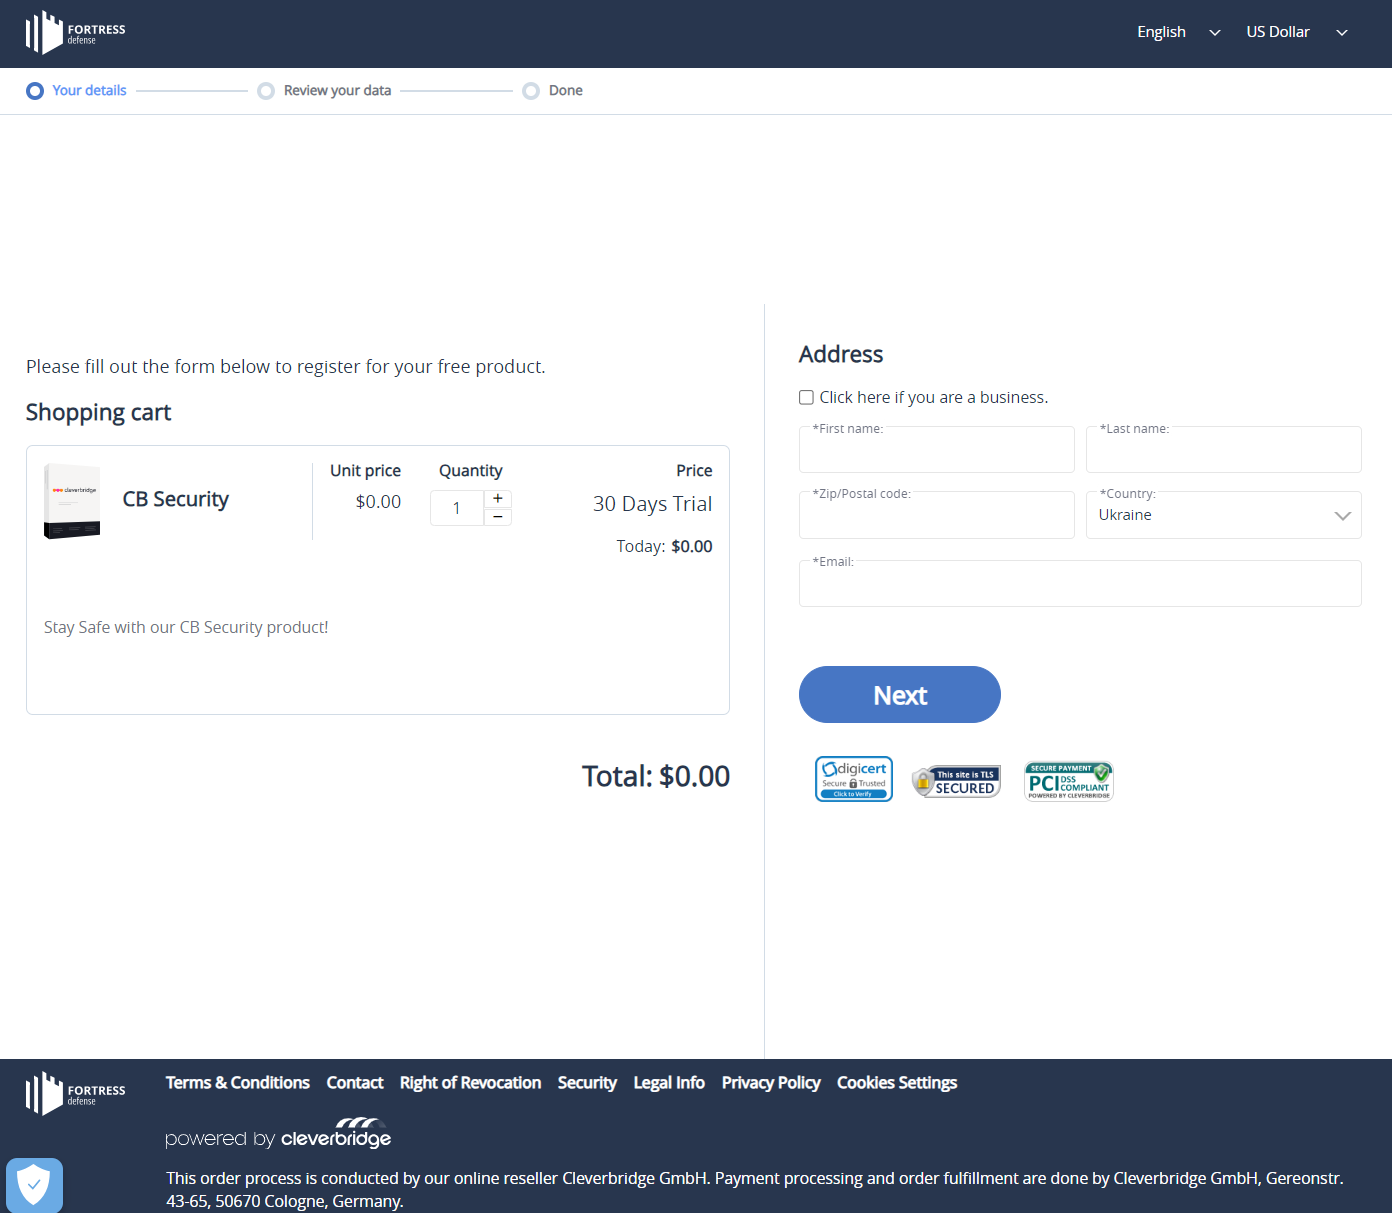Expand the Country dropdown showing Ukraine
The image size is (1392, 1213).
point(1224,515)
